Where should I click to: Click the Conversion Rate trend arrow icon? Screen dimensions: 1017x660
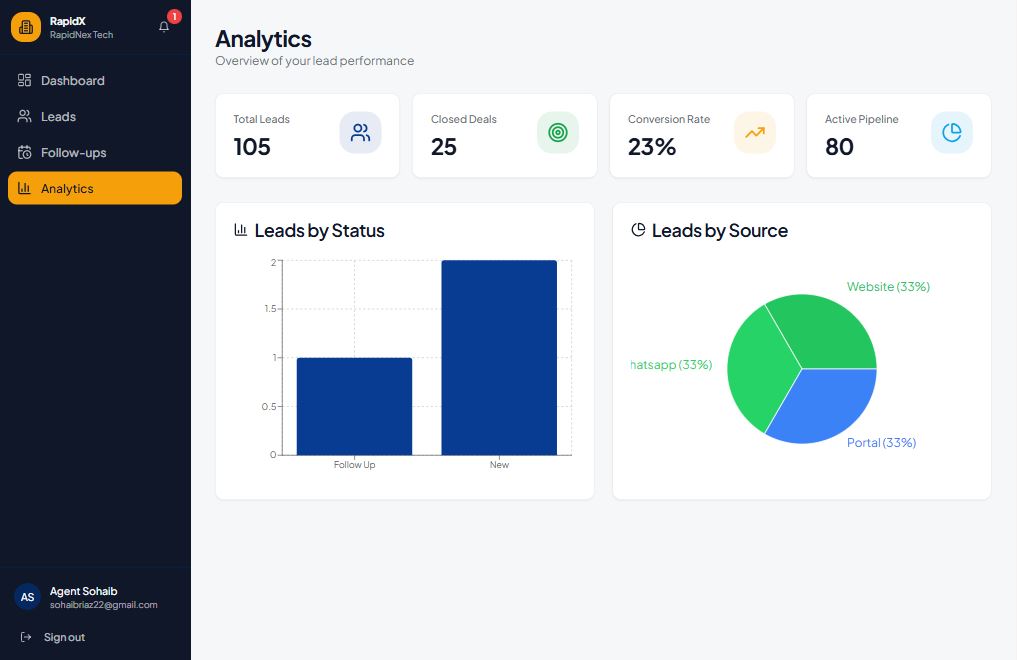tap(754, 131)
